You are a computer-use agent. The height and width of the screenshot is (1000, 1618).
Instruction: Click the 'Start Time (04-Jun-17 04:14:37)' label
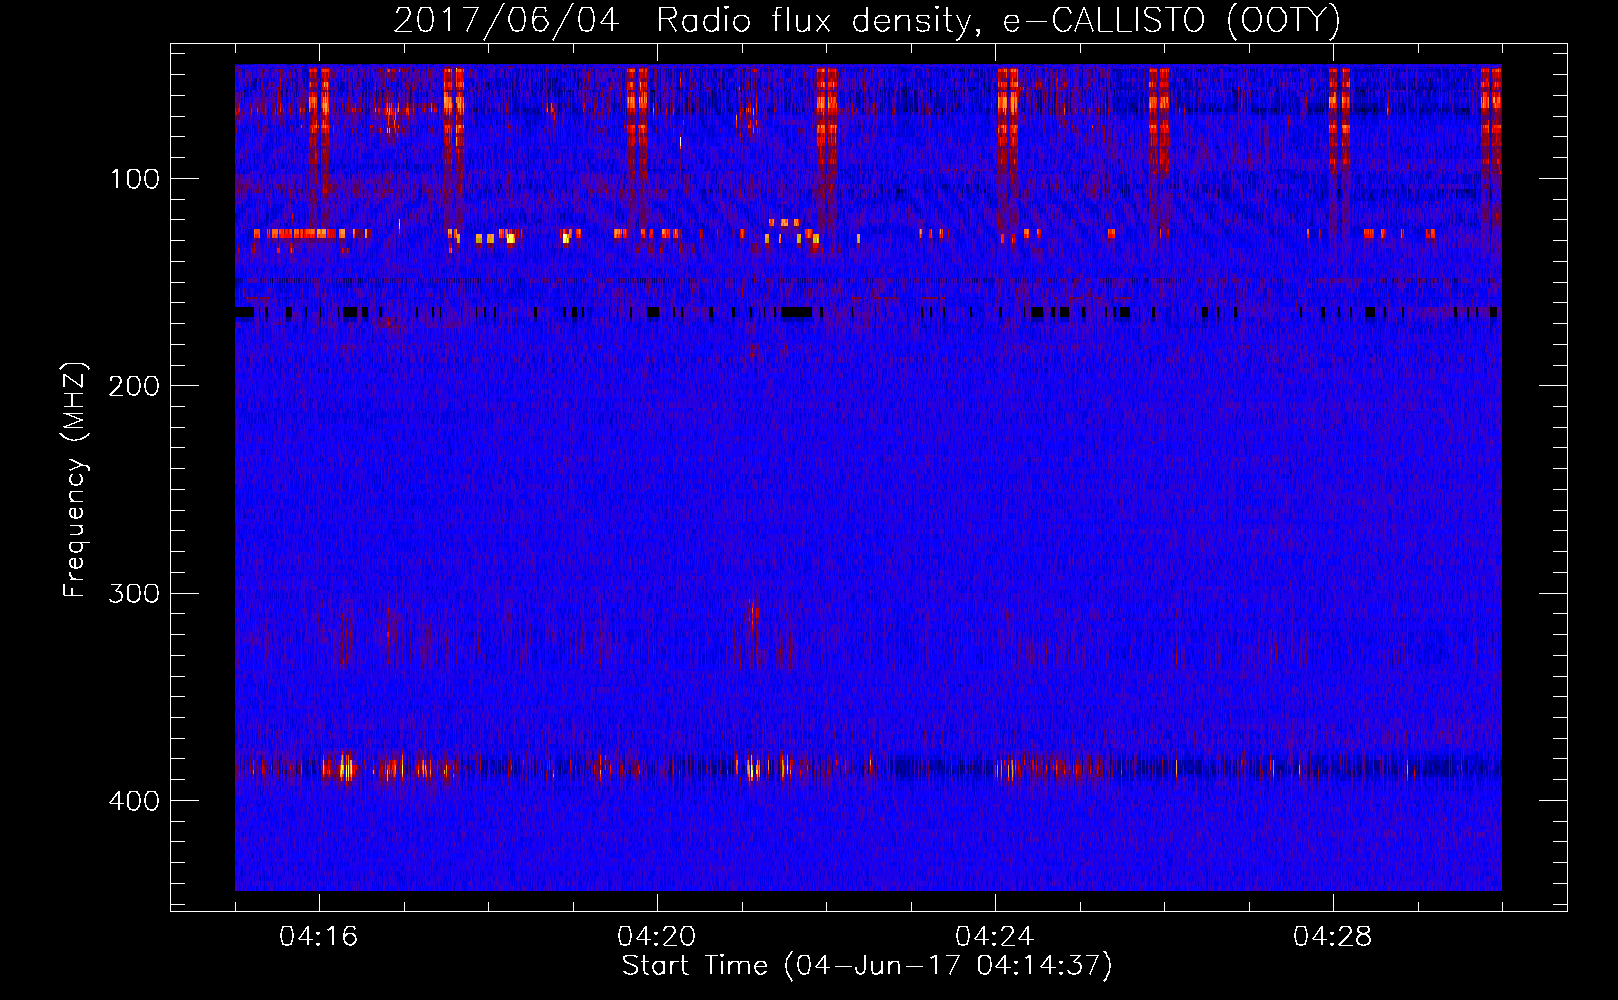[x=867, y=966]
